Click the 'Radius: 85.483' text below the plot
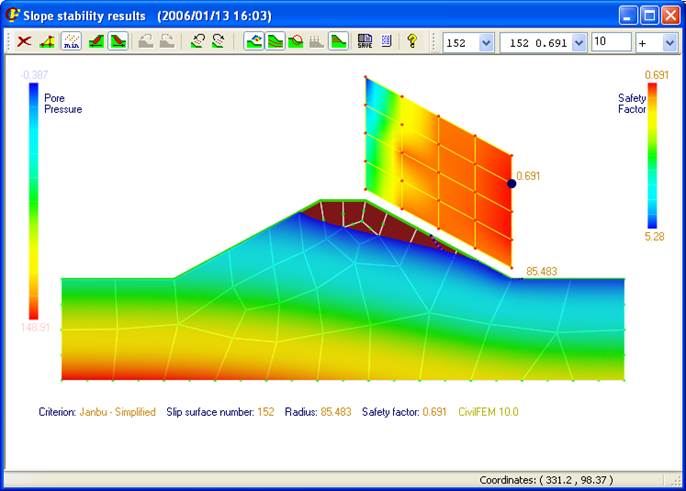 tap(318, 412)
